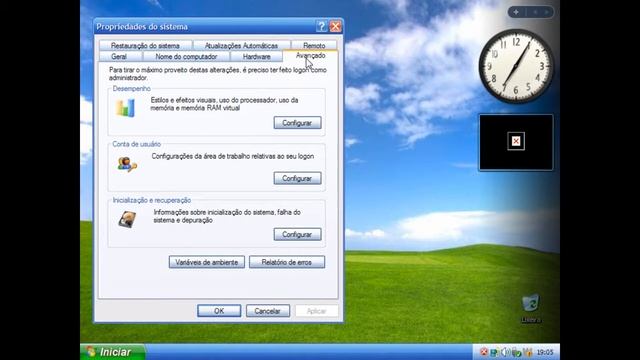Open Variáveis de ambiente

point(207,262)
